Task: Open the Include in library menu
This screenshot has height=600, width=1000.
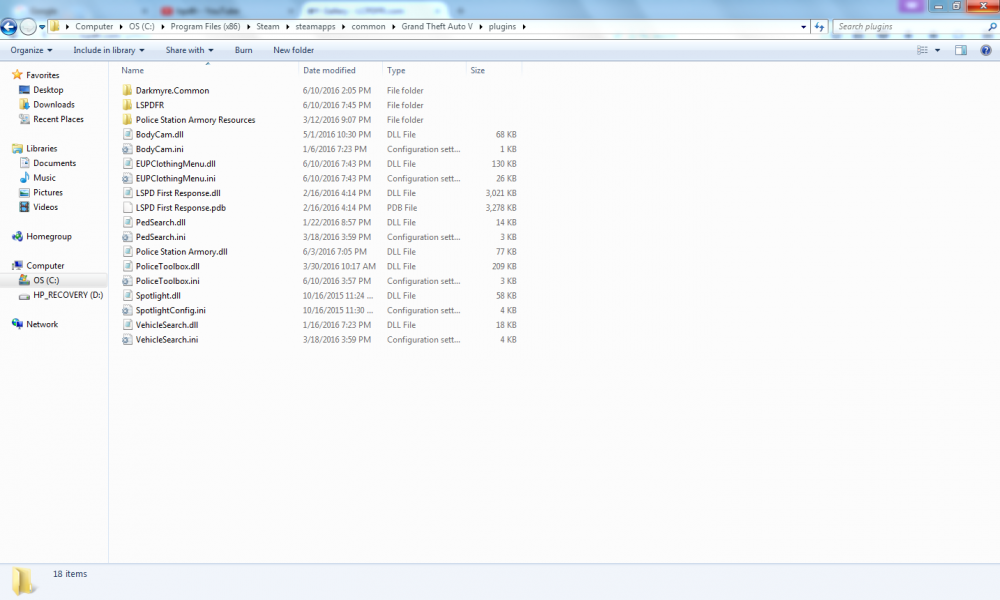Action: (108, 50)
